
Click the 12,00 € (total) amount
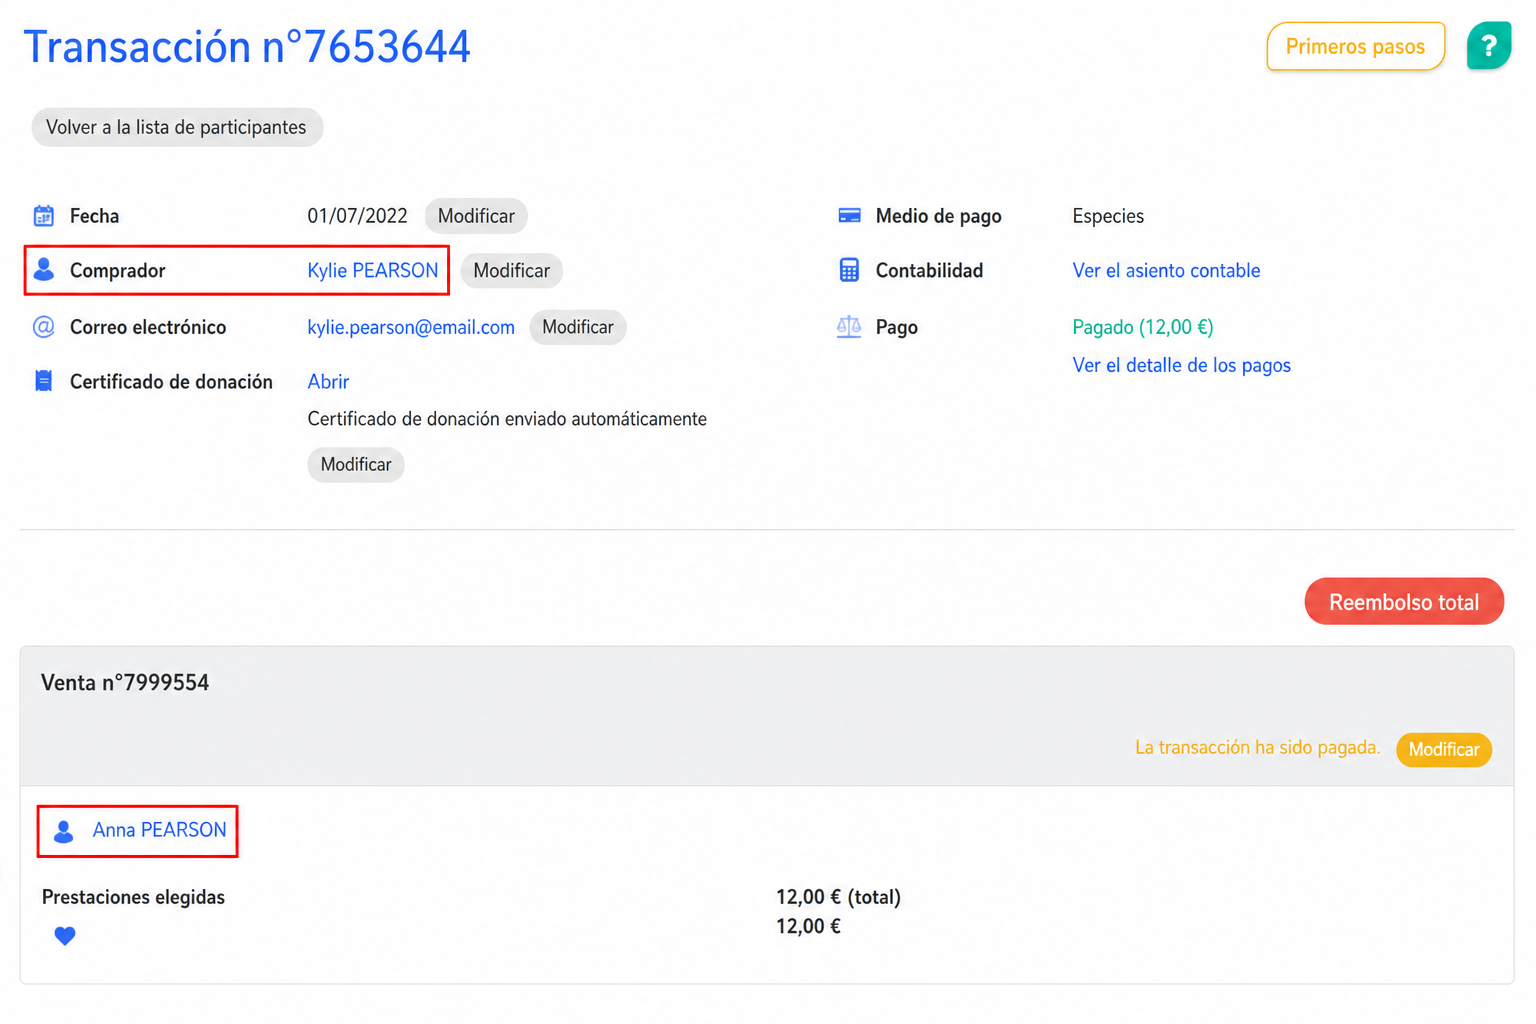838,897
